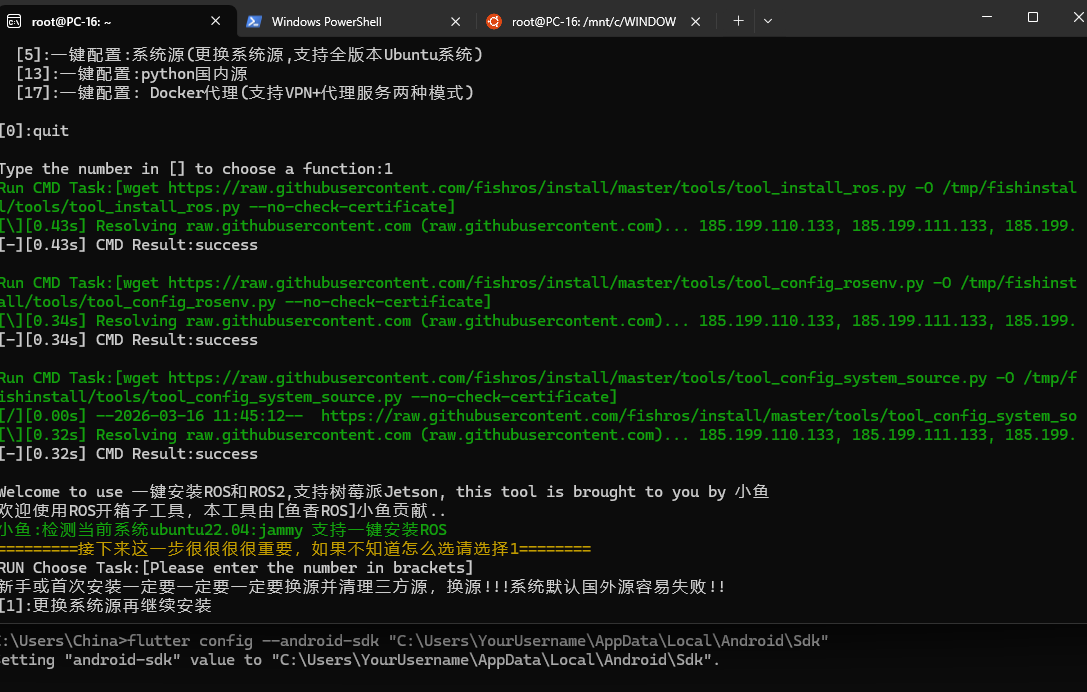Image resolution: width=1087 pixels, height=692 pixels.
Task: Click the '[\][0.43s] Resolving raw.githubusercontent.com' line
Action: (x=538, y=226)
